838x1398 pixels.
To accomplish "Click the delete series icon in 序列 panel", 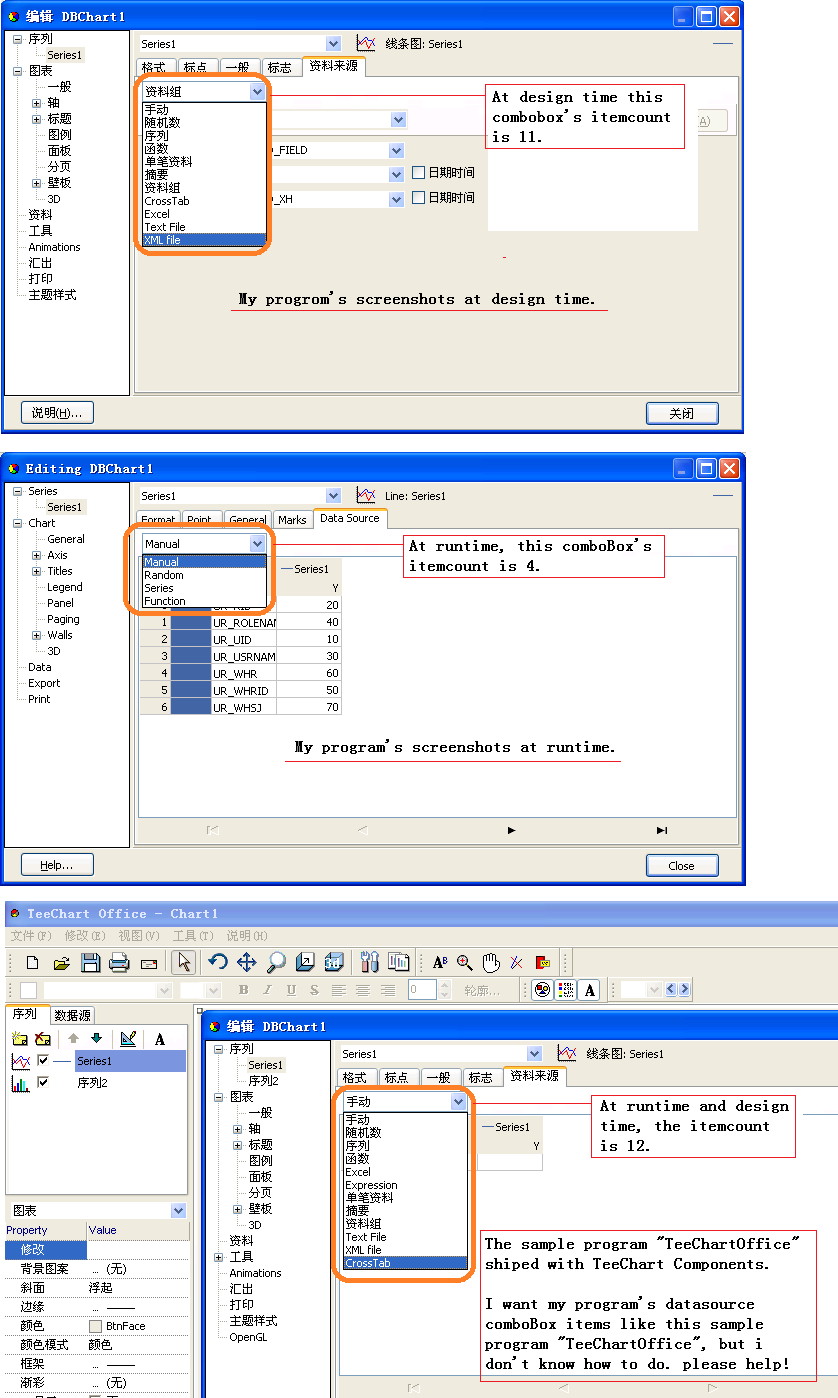I will click(43, 1039).
